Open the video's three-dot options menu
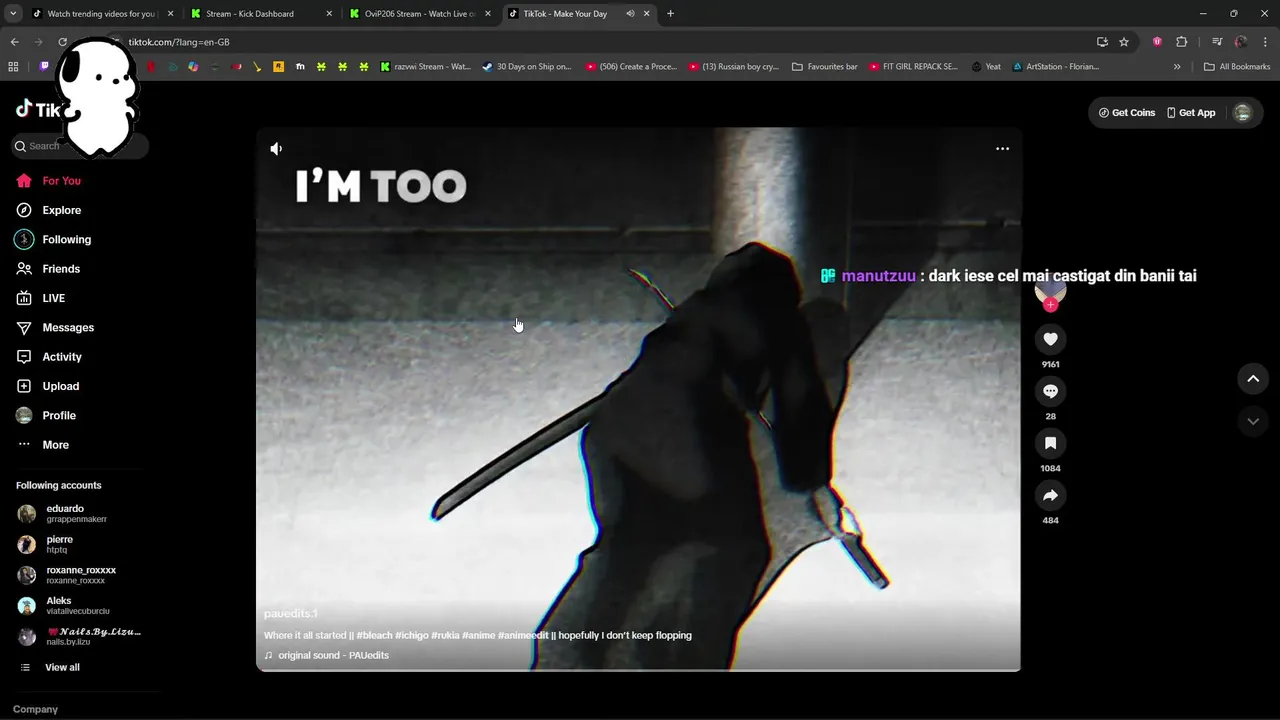Viewport: 1280px width, 720px height. click(x=1002, y=149)
